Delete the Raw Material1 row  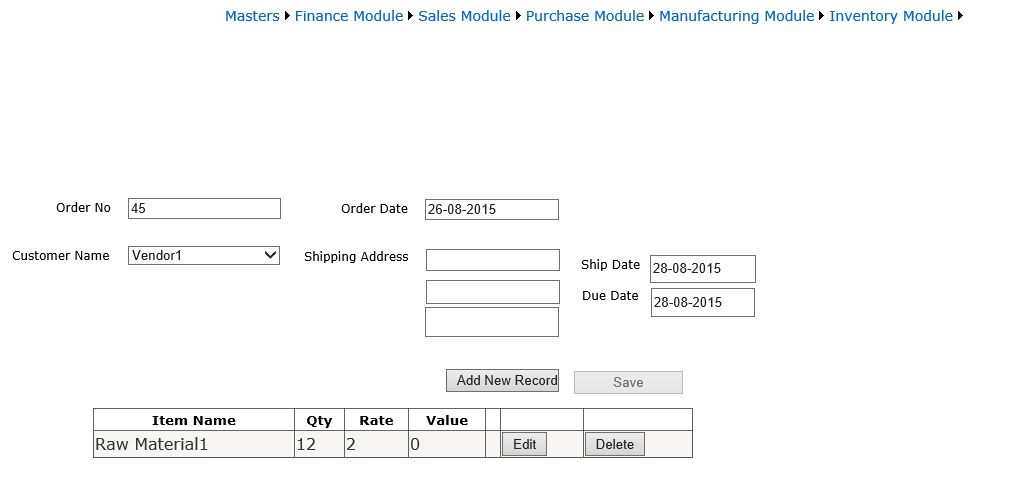[x=614, y=445]
